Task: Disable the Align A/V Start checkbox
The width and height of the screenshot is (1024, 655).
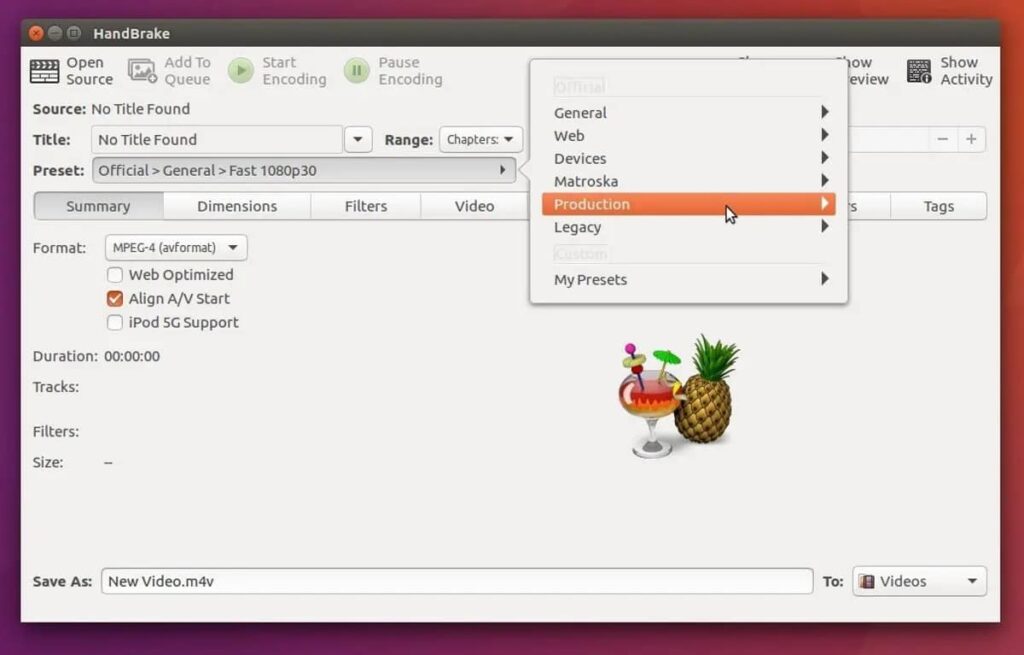Action: coord(115,298)
